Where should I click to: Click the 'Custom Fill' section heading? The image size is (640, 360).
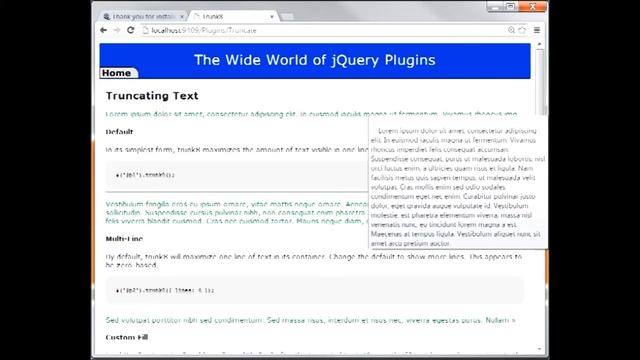127,337
